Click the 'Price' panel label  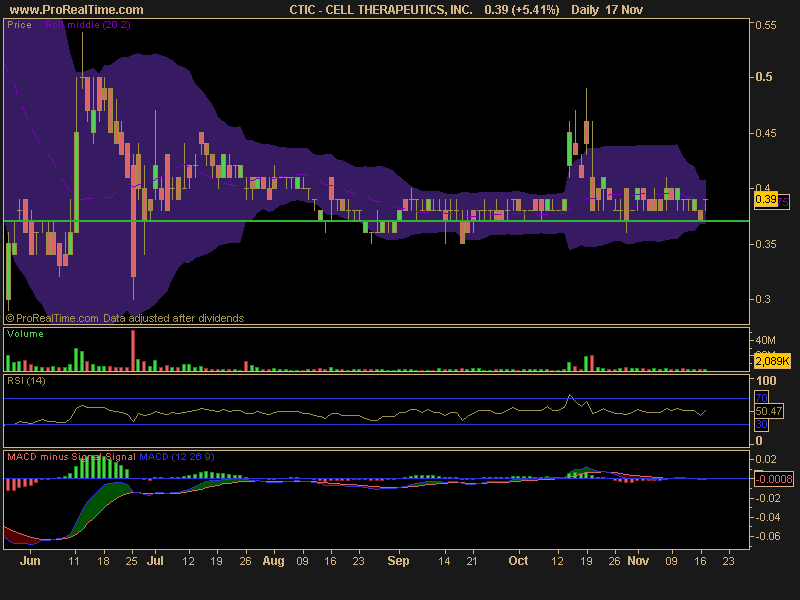[x=19, y=25]
